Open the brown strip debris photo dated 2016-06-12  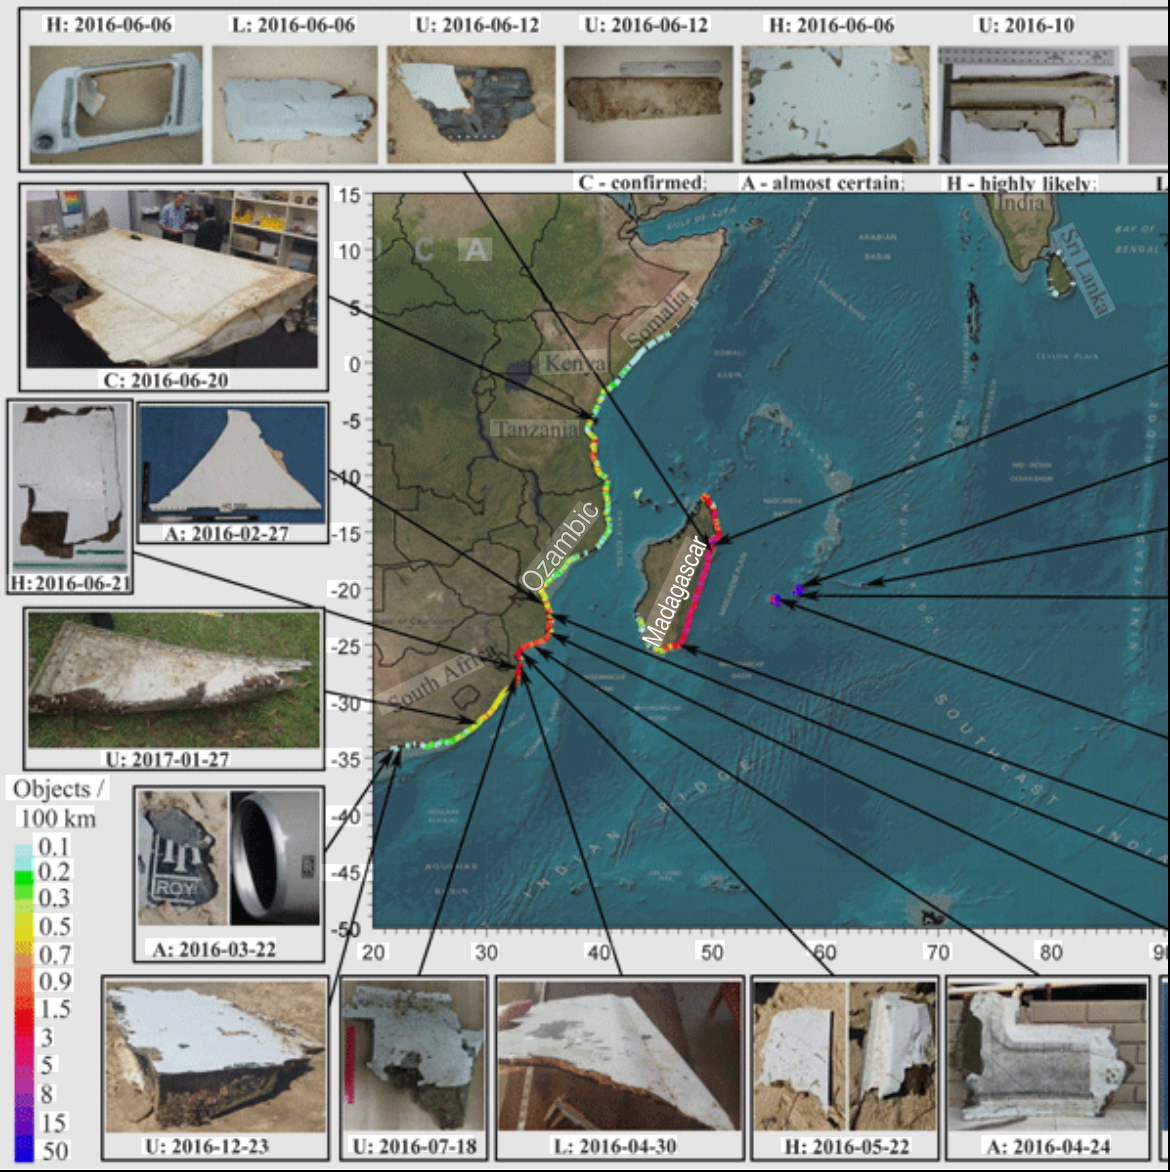pos(648,105)
